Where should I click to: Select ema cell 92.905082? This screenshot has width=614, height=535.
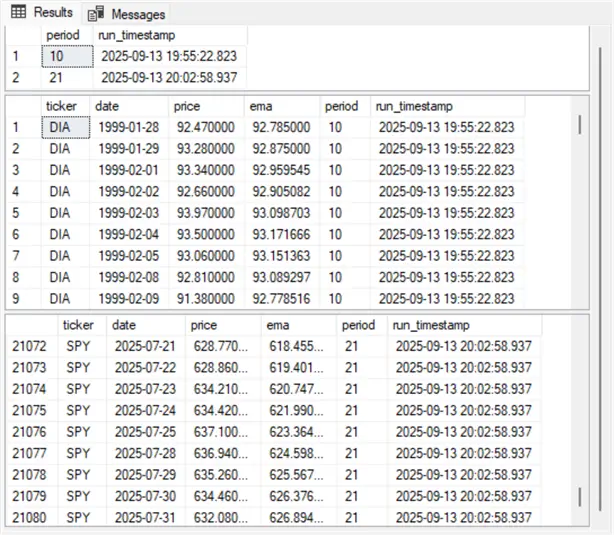(x=282, y=192)
